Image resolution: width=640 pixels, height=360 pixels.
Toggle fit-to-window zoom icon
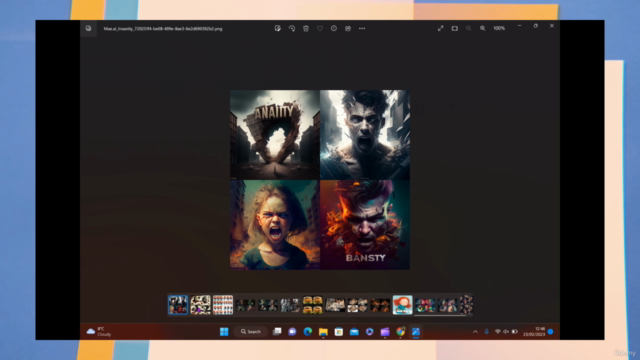[454, 28]
